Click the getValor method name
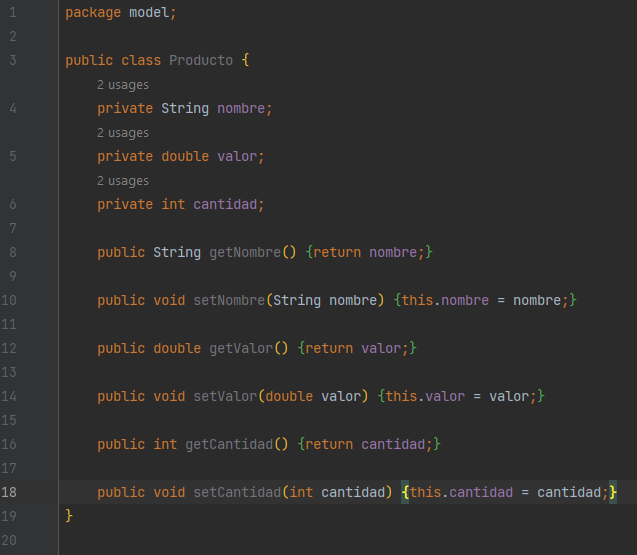637x555 pixels. (241, 348)
